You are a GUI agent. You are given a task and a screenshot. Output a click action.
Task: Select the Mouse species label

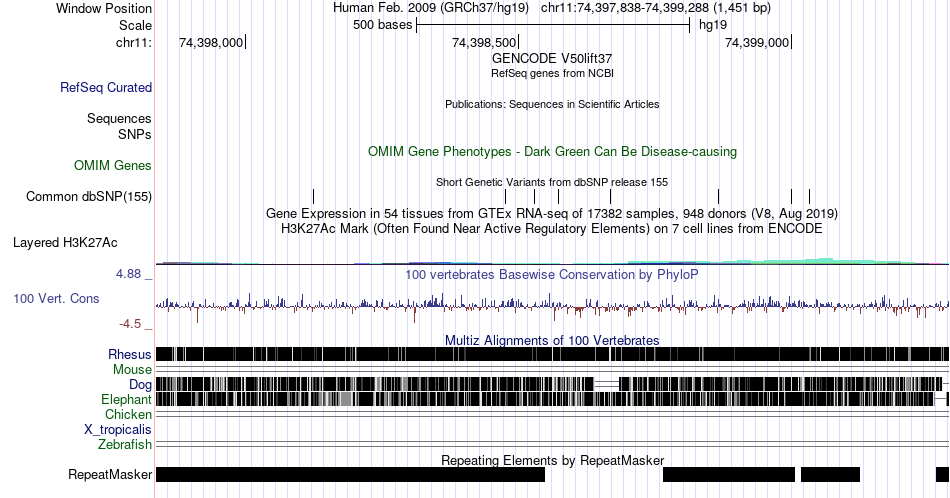click(132, 370)
